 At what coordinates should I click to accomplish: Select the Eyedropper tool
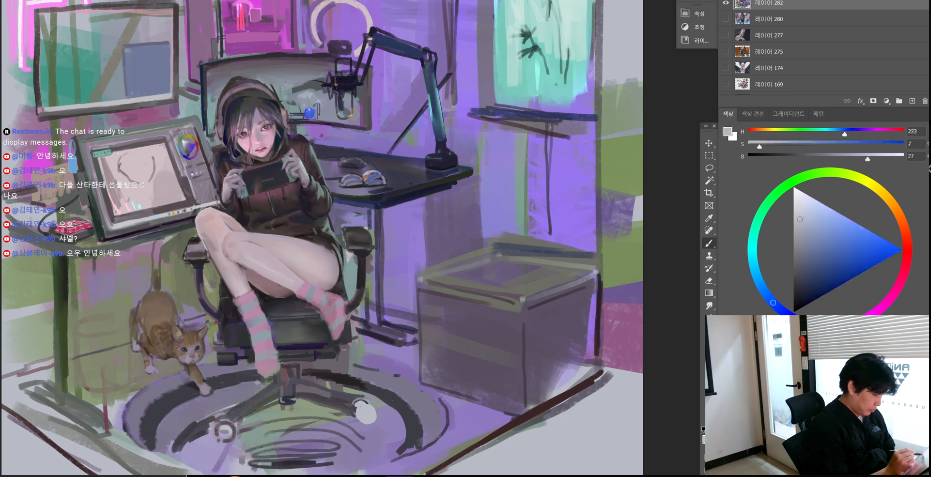pos(709,218)
